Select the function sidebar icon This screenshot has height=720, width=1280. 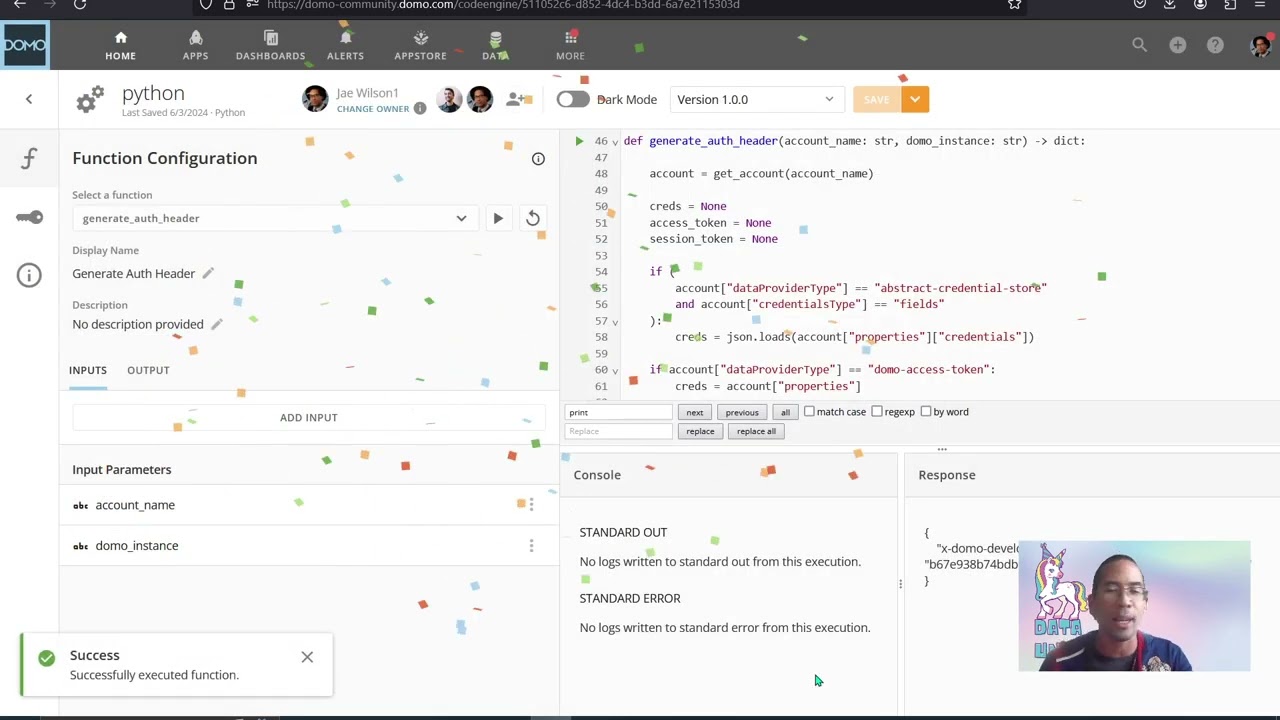(29, 158)
